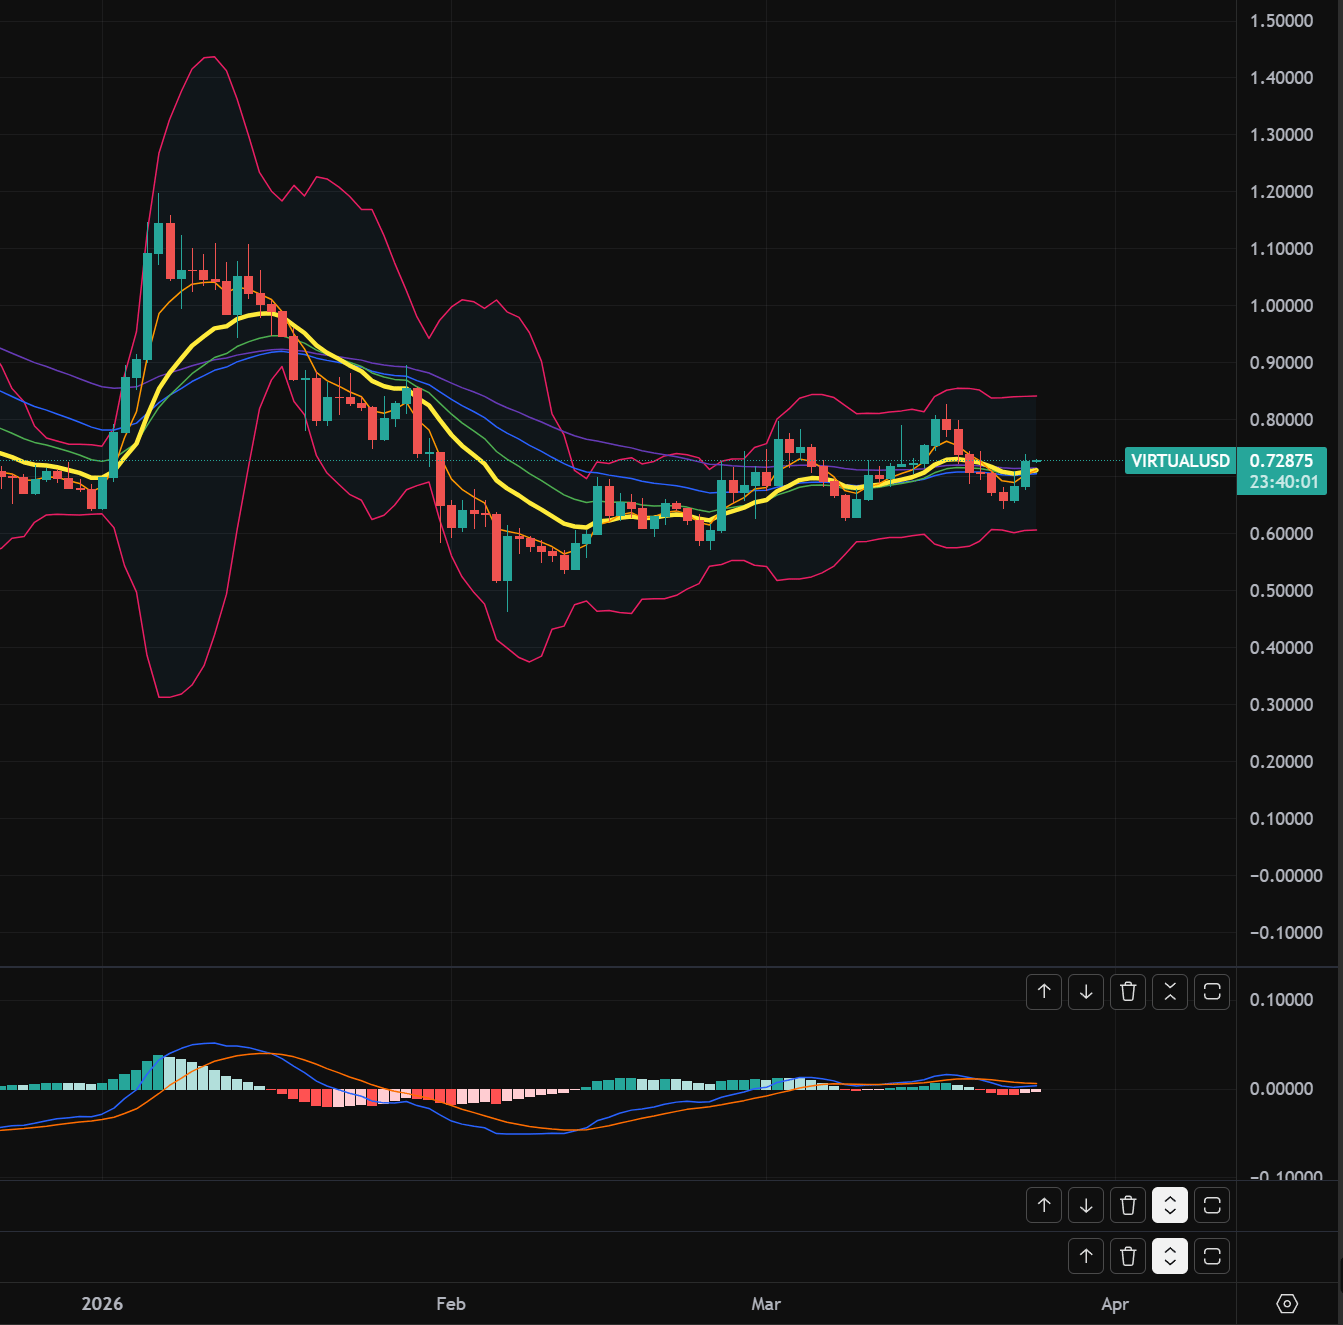Move the MACD pane down
The height and width of the screenshot is (1325, 1343).
(x=1086, y=991)
